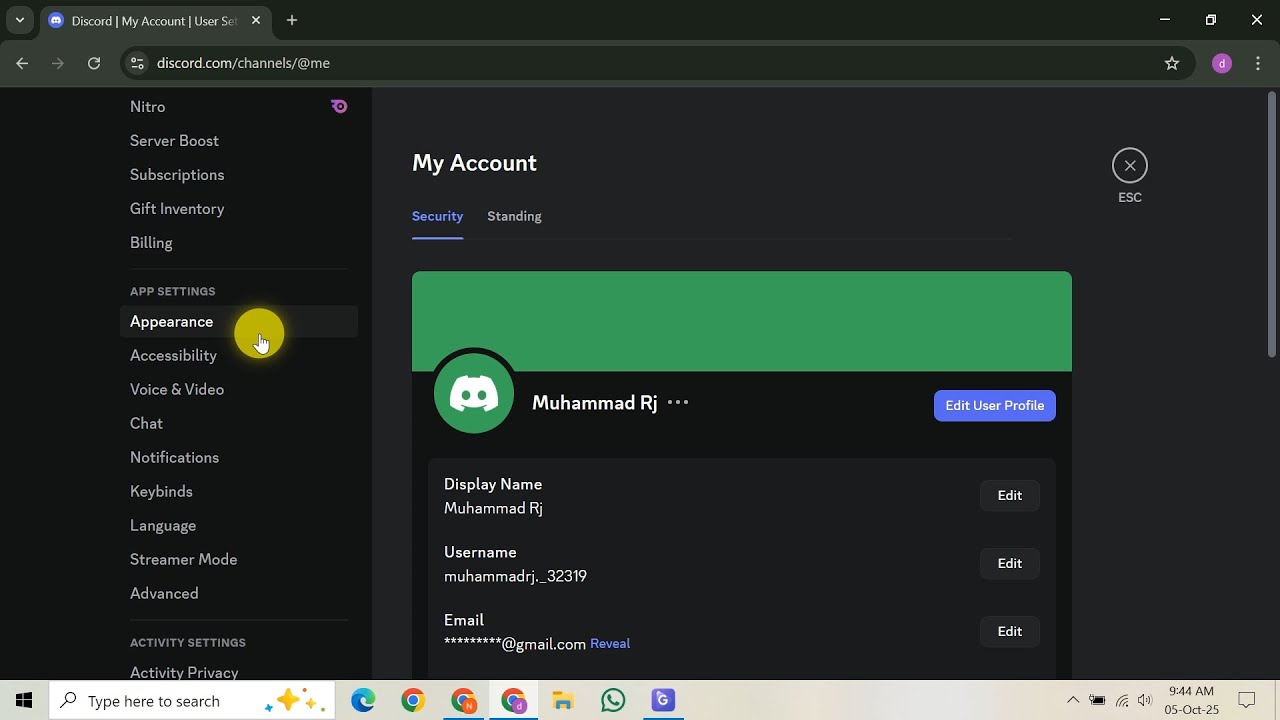Click the 'APP SETTINGS' section label
1280x720 pixels.
[x=172, y=291]
